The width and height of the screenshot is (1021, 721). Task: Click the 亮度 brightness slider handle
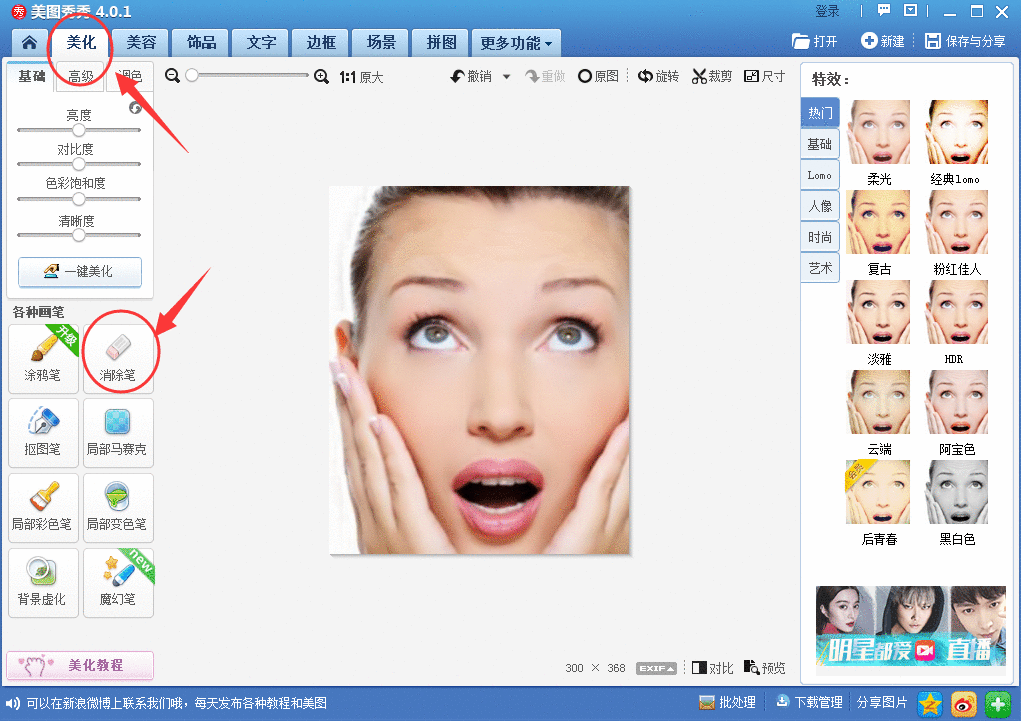pyautogui.click(x=78, y=130)
